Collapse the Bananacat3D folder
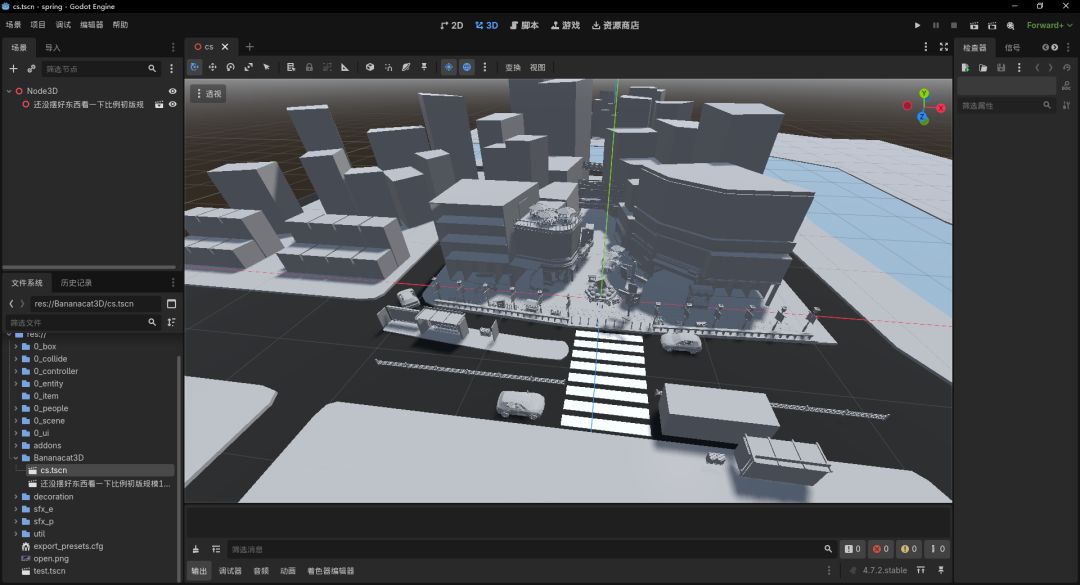 [x=16, y=458]
